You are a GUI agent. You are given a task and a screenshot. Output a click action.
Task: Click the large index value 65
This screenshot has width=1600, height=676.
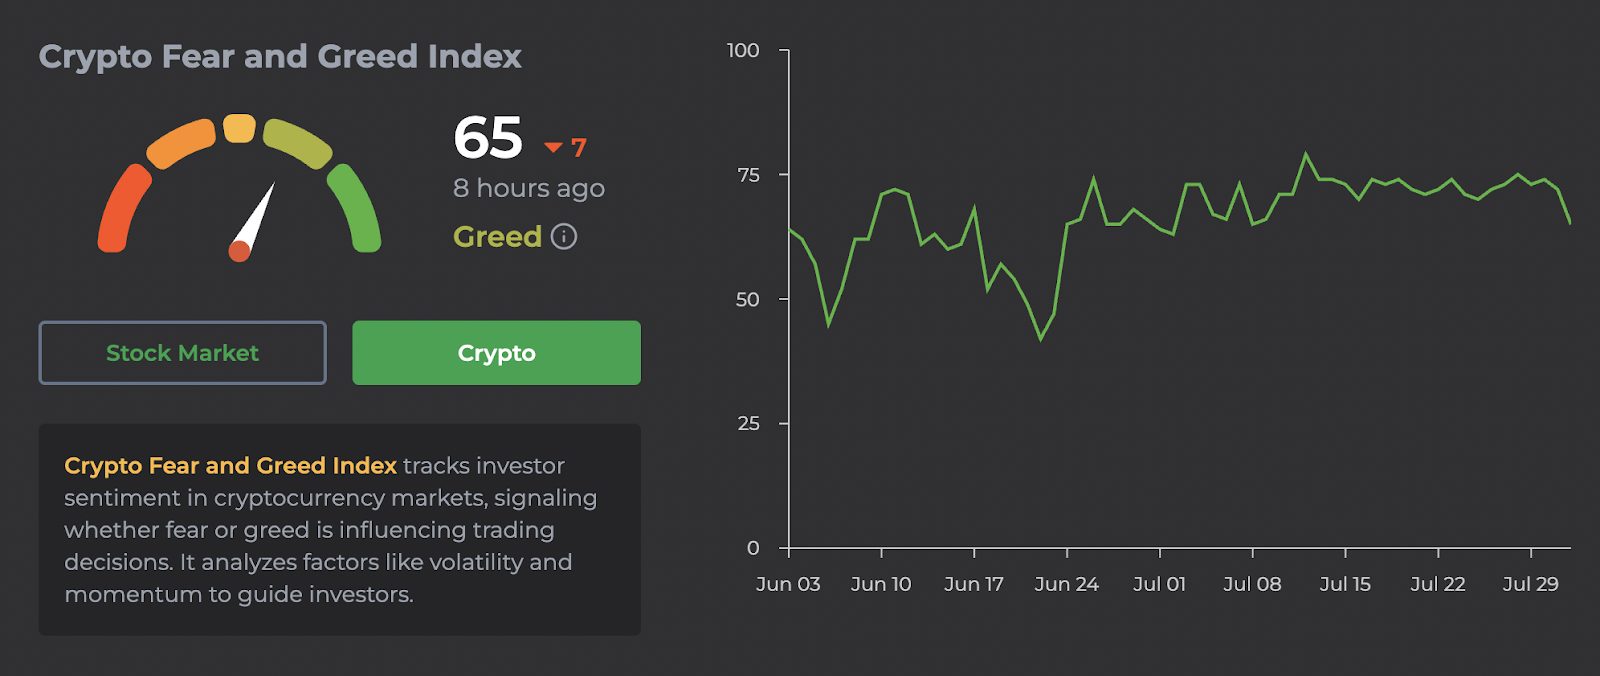coord(488,138)
